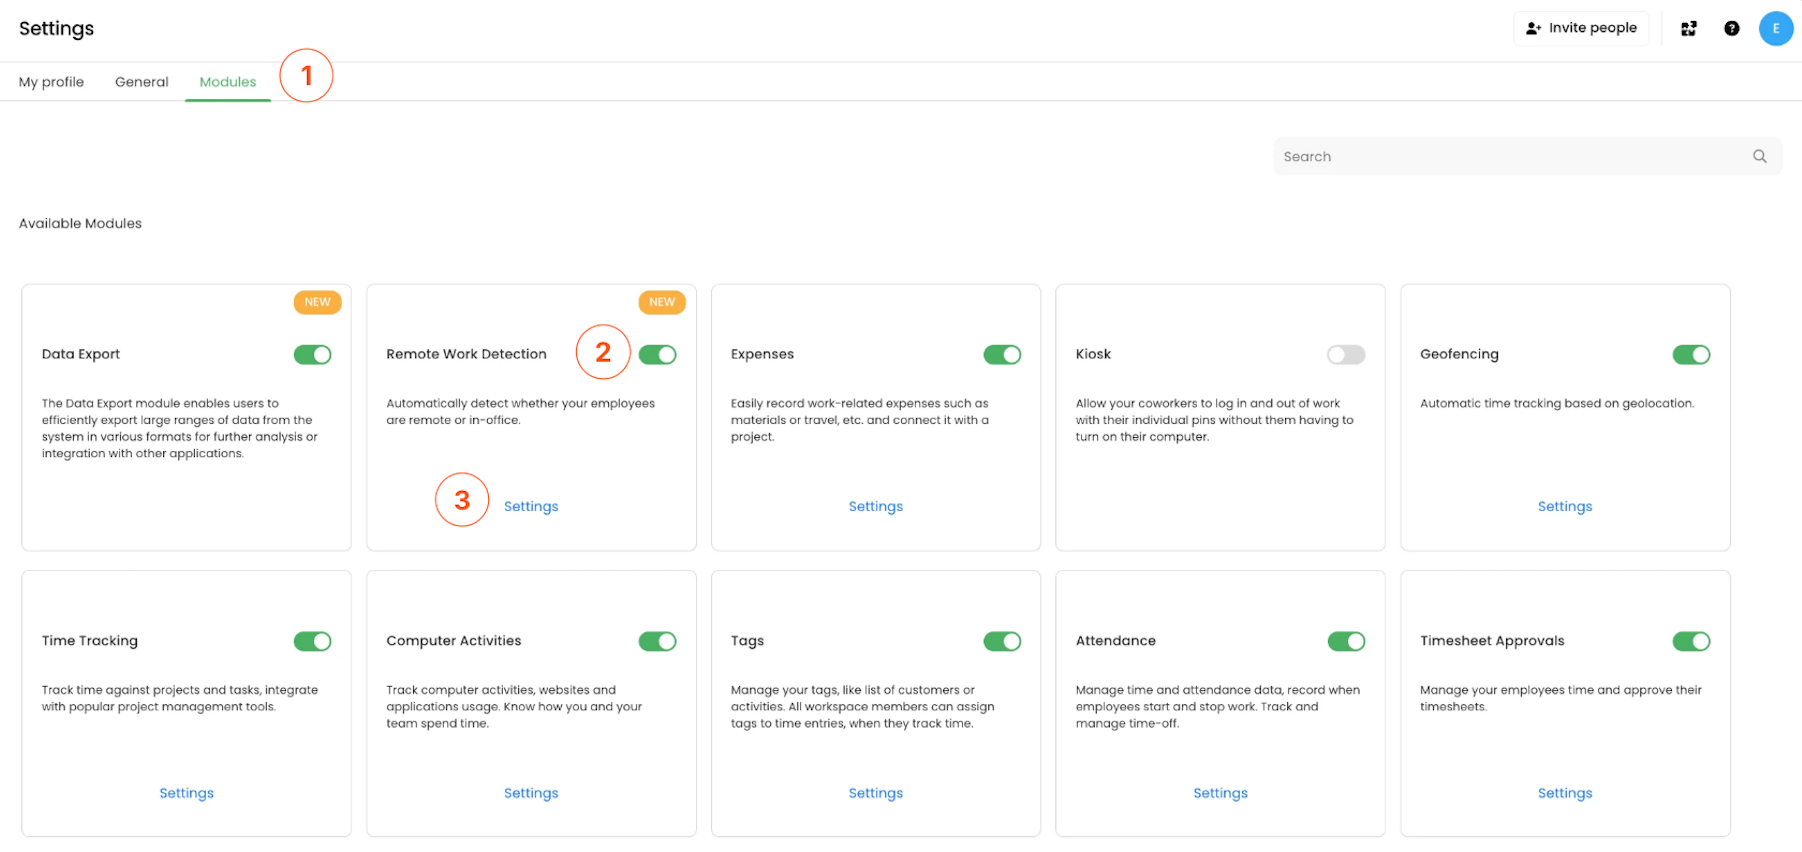
Task: Click the search magnifier icon
Action: [x=1759, y=156]
